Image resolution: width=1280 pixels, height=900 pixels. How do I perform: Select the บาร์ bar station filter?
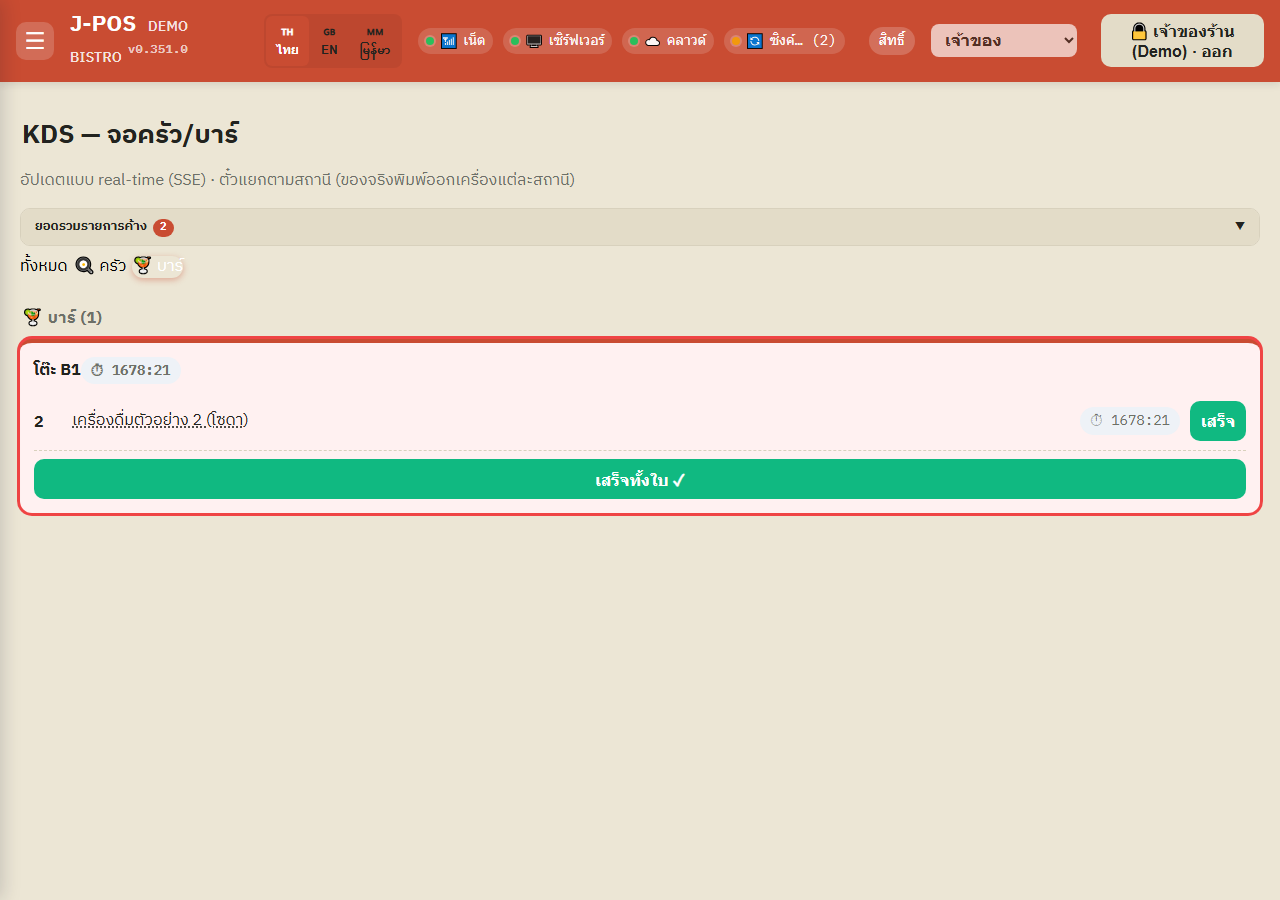[158, 266]
